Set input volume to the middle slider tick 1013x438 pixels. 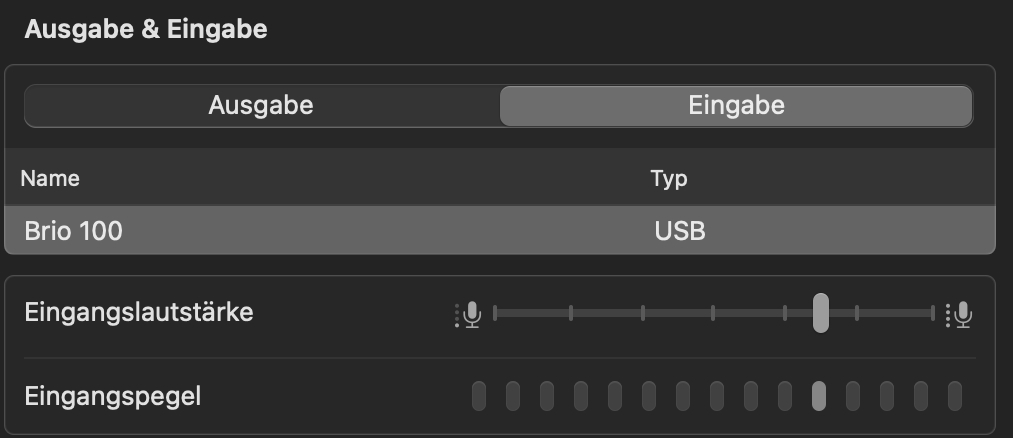(713, 313)
